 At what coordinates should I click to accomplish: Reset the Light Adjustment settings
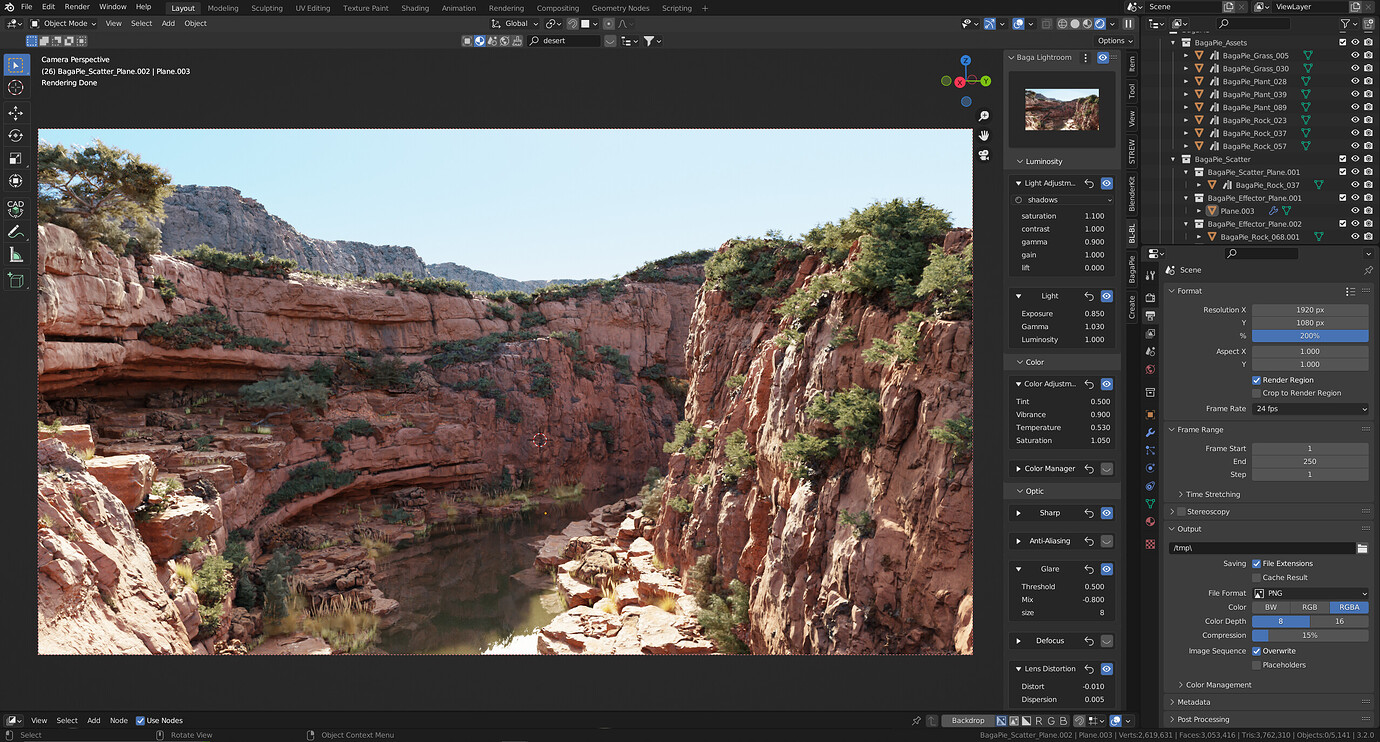(x=1089, y=183)
